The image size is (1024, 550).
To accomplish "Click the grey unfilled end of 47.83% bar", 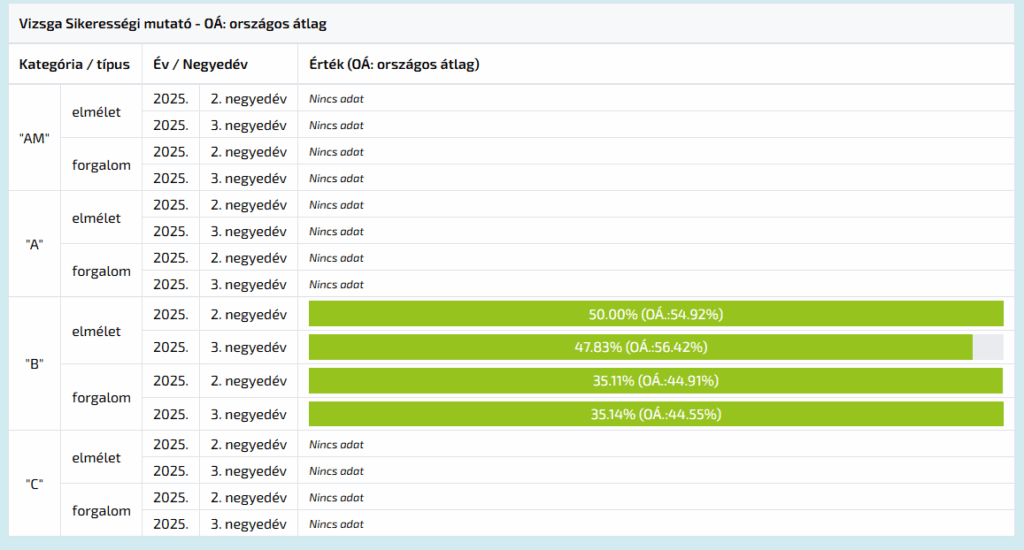I will (988, 347).
